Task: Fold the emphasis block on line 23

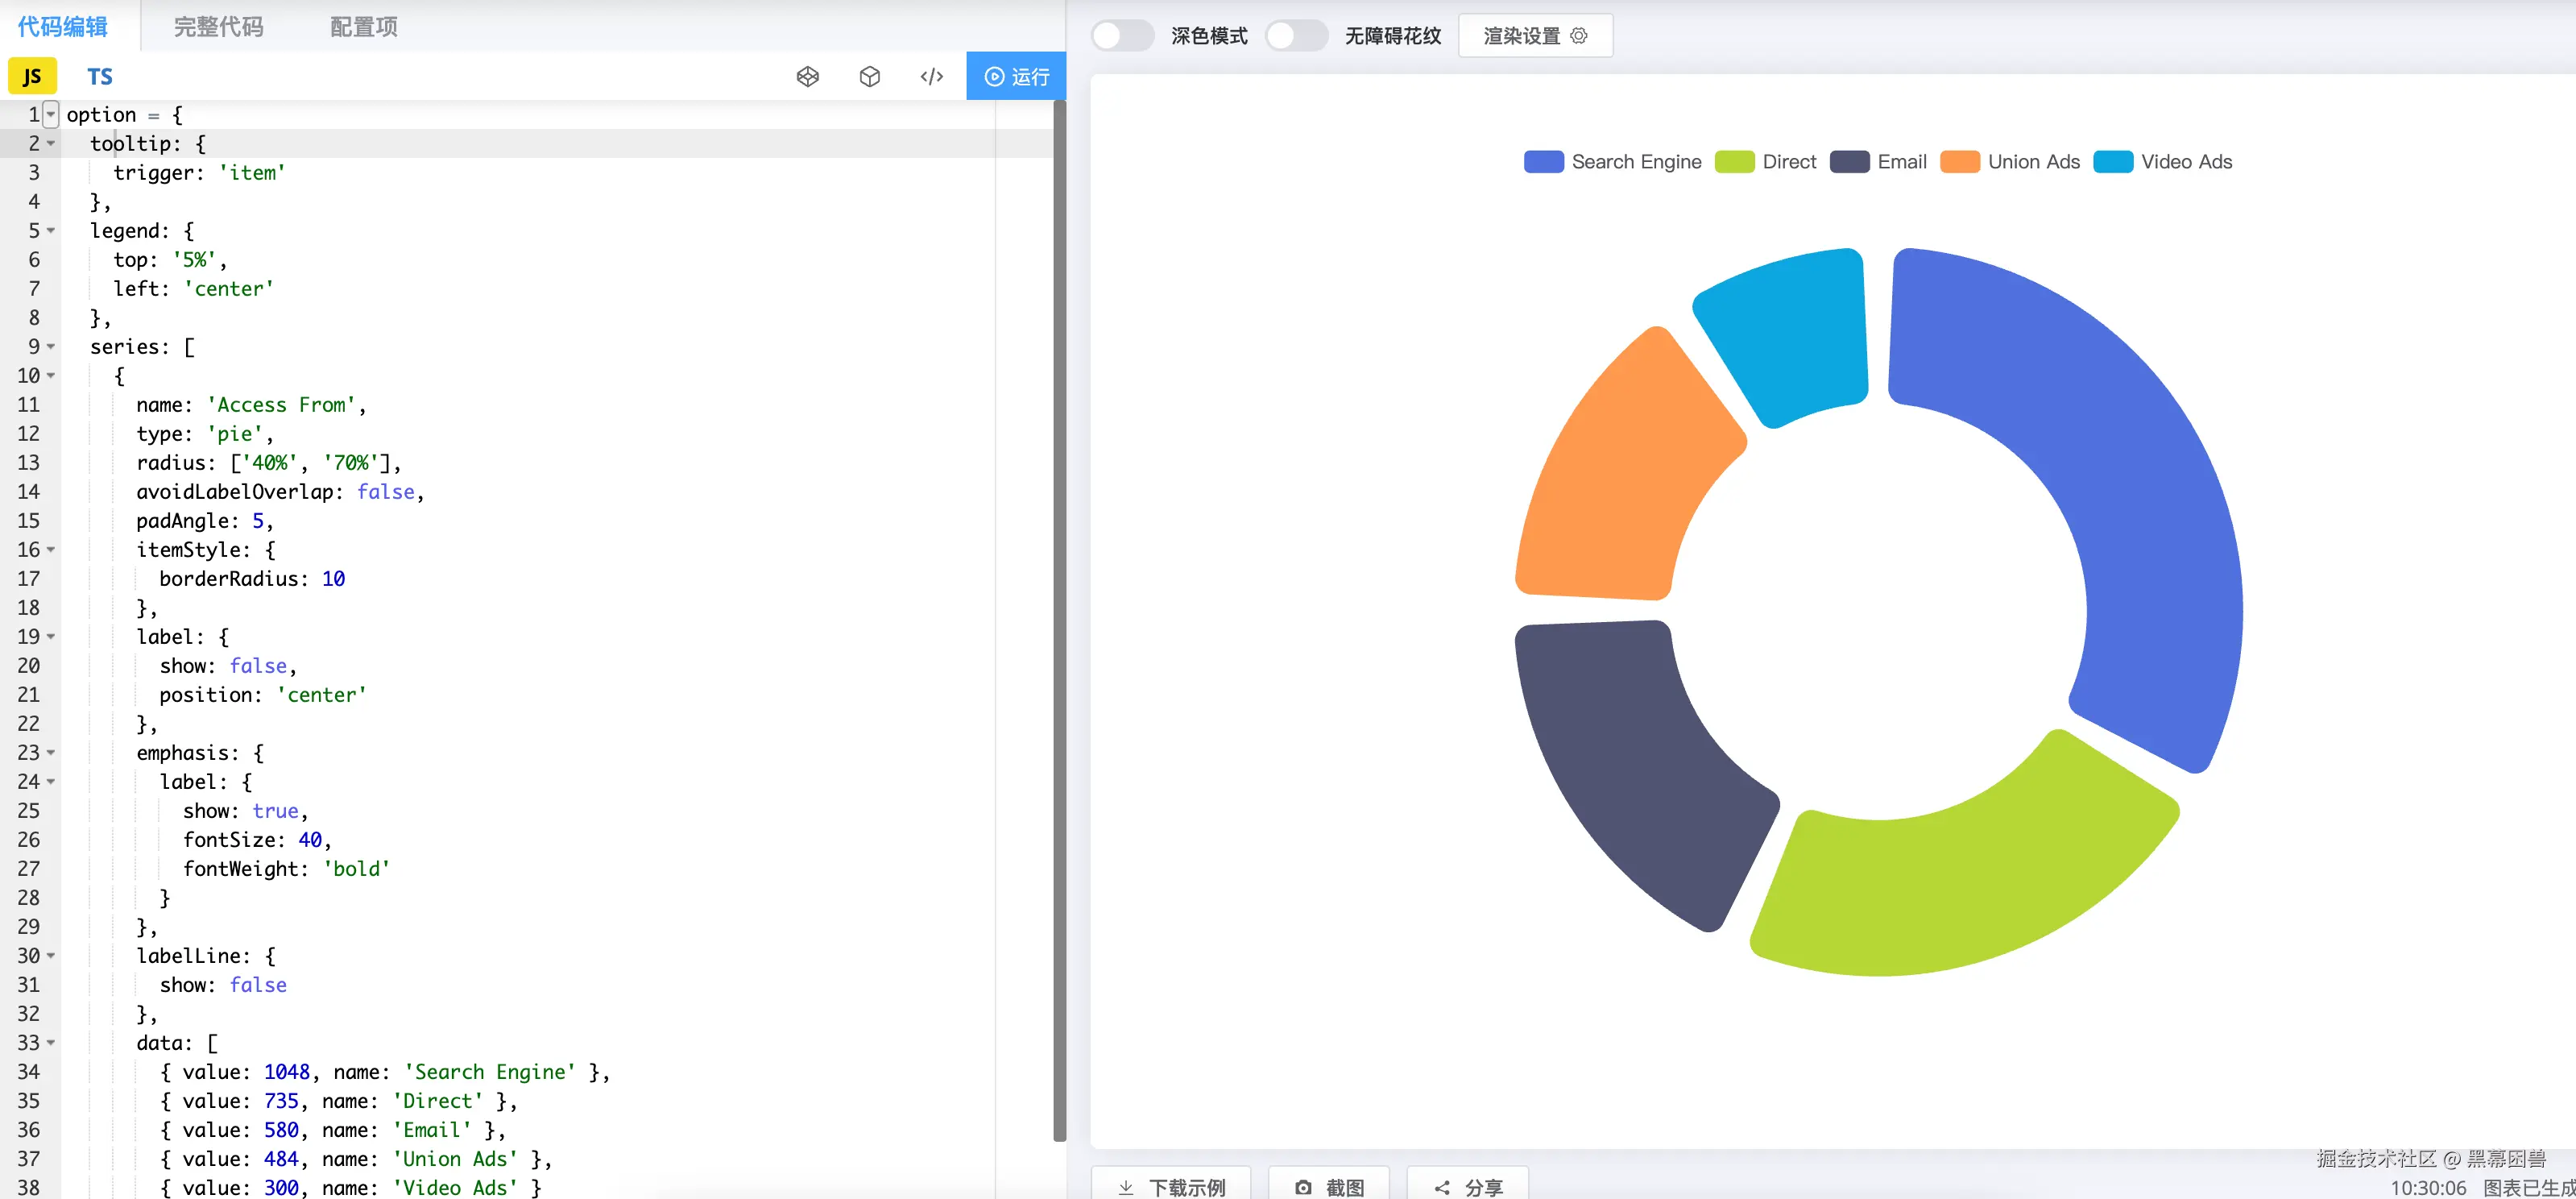Action: (51, 753)
